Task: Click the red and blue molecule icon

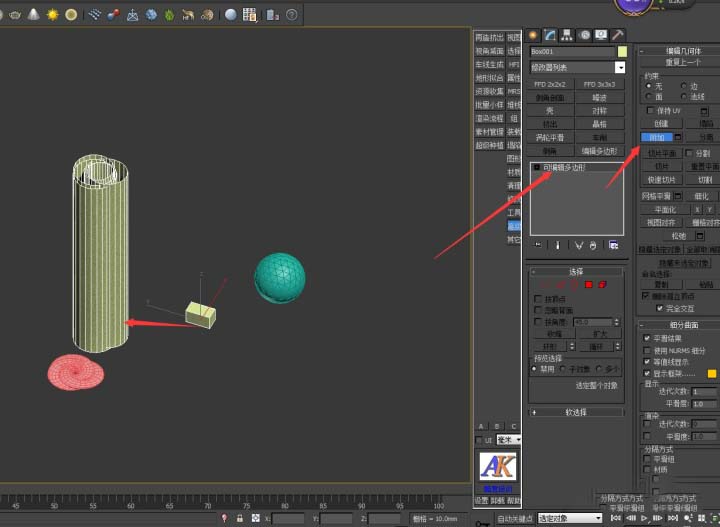Action: pyautogui.click(x=113, y=15)
